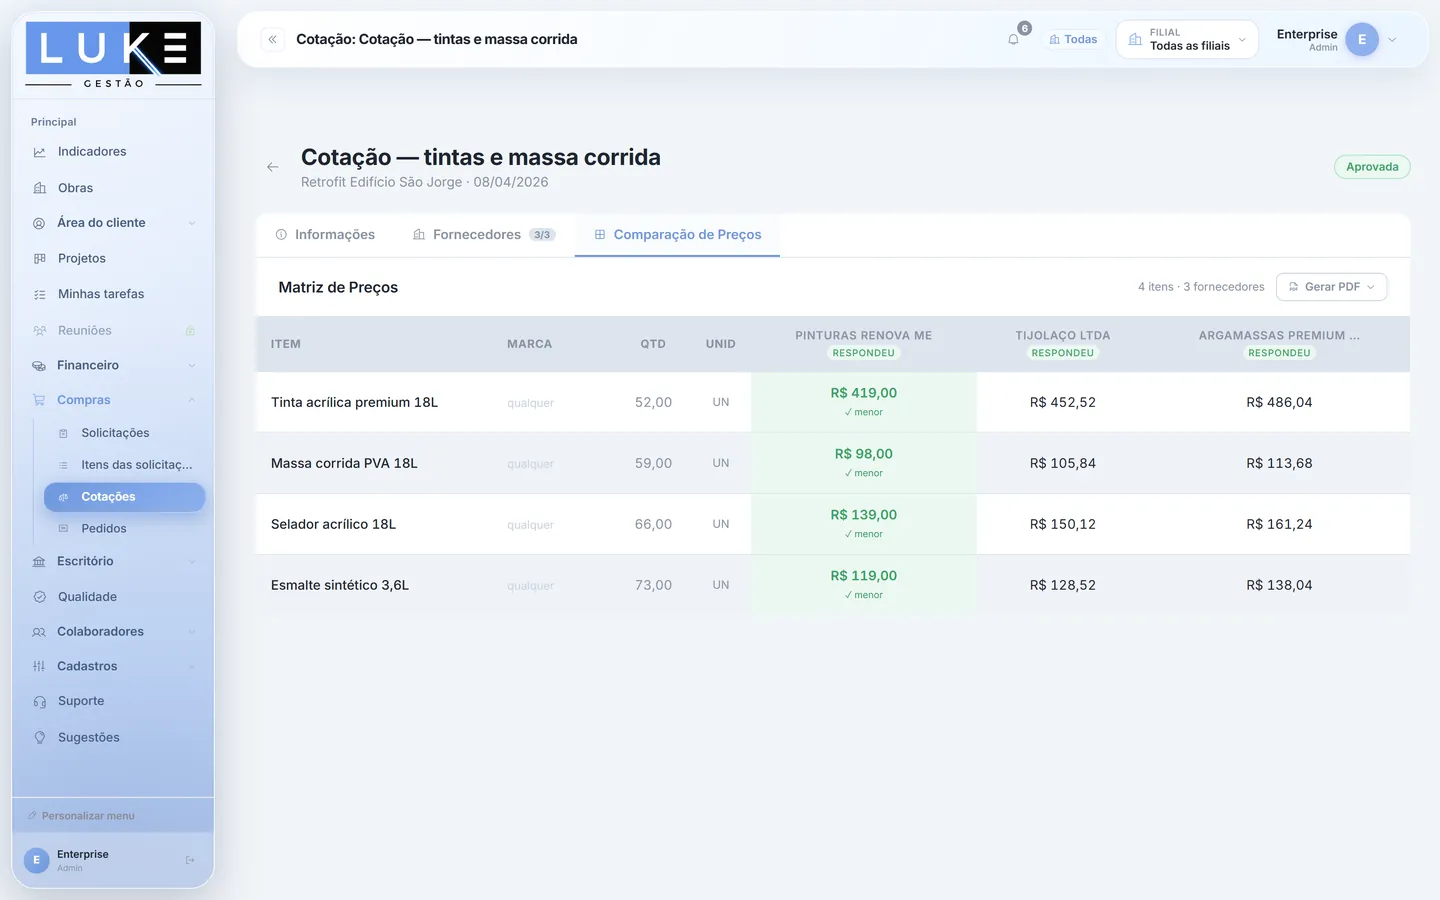Open the Enterprise Admin user menu

(1336, 40)
